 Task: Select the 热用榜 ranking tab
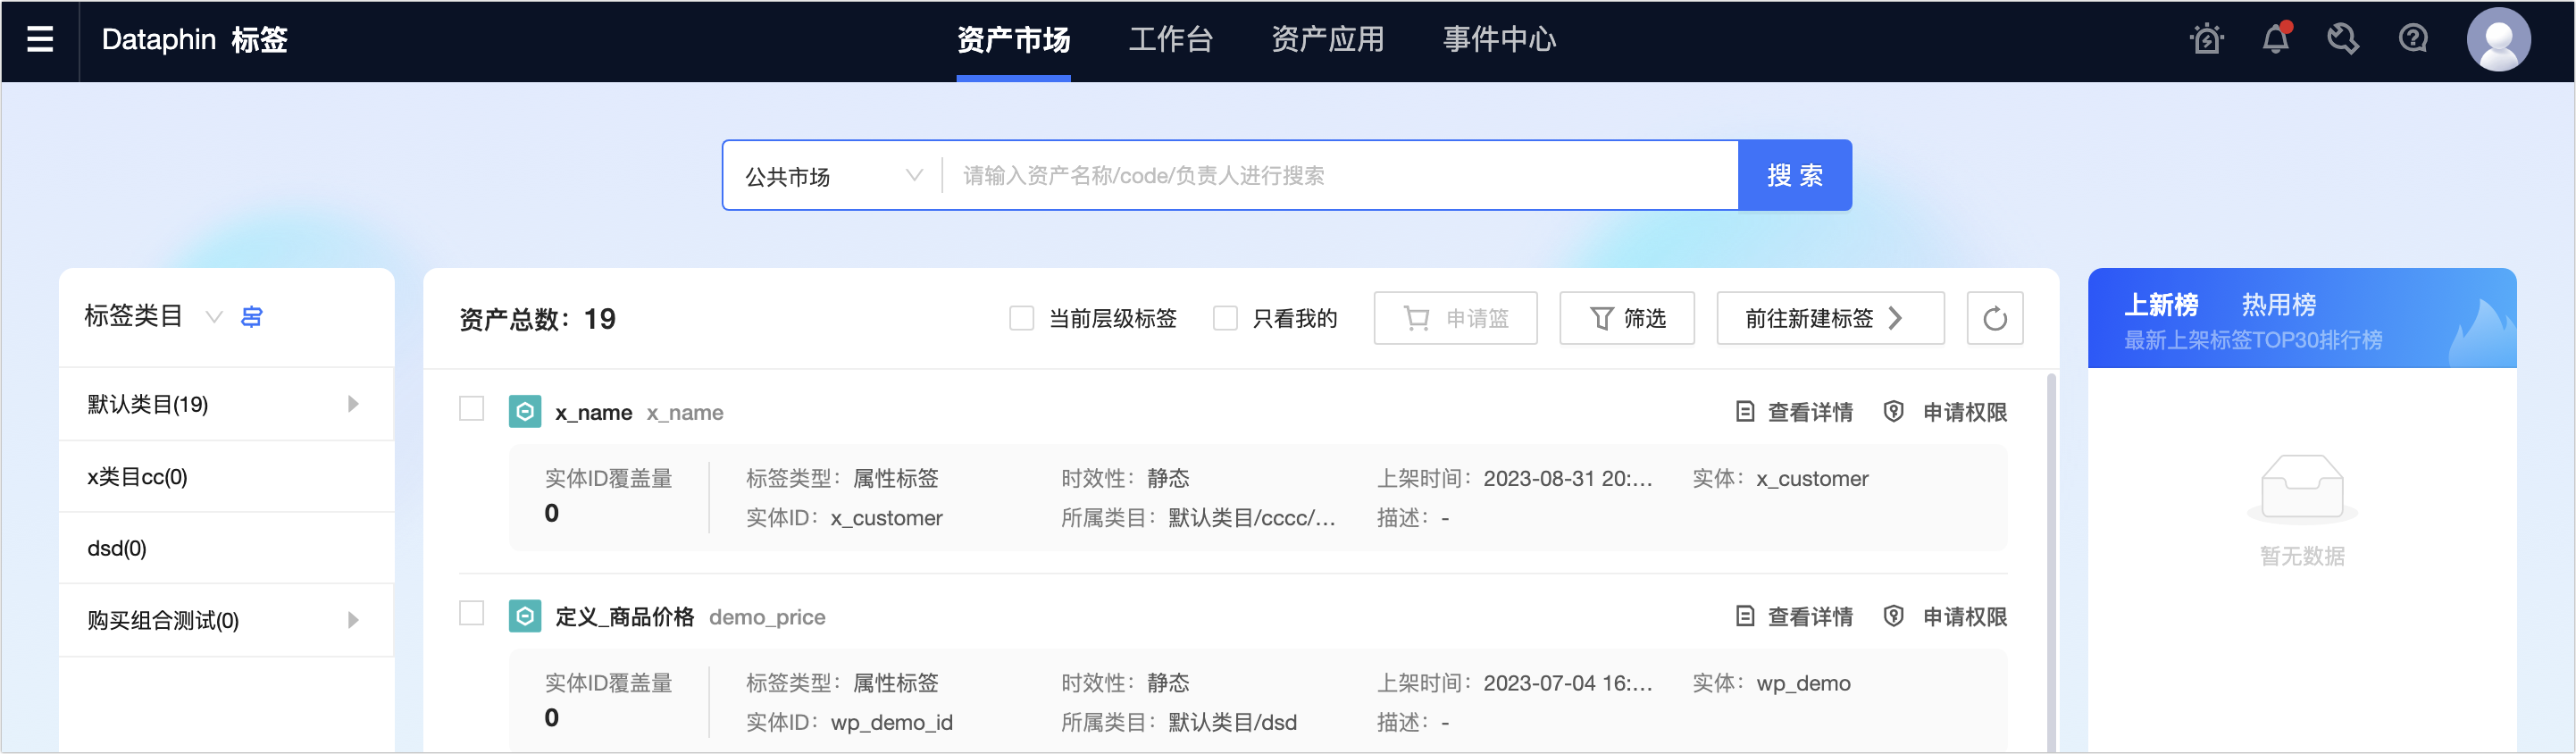pos(2279,304)
